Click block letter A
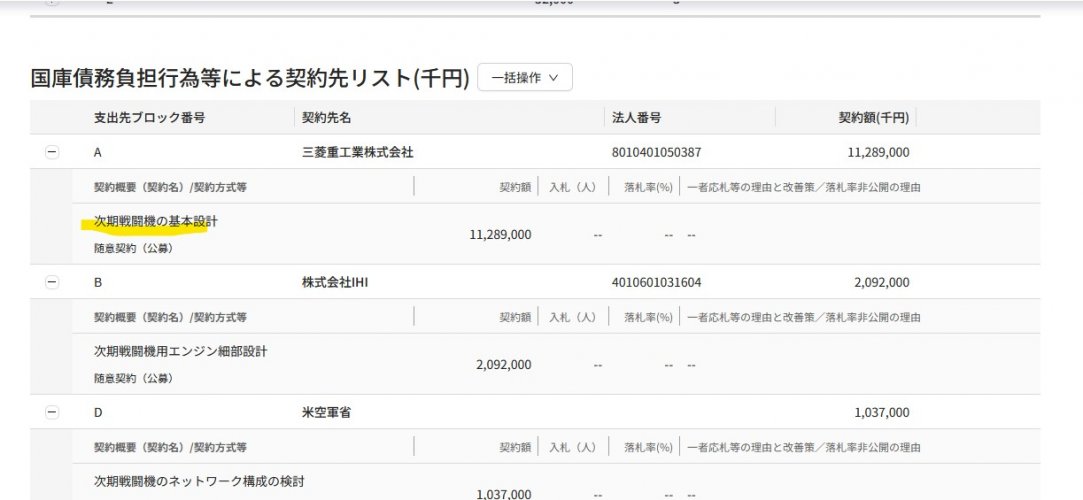Viewport: 1083px width, 500px height. click(x=97, y=153)
